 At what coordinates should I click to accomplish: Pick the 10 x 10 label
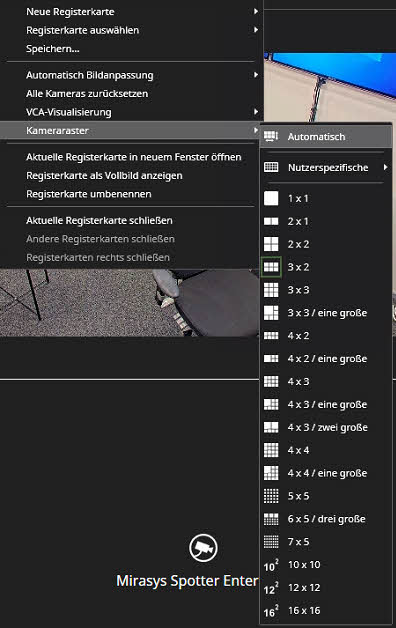(x=304, y=565)
